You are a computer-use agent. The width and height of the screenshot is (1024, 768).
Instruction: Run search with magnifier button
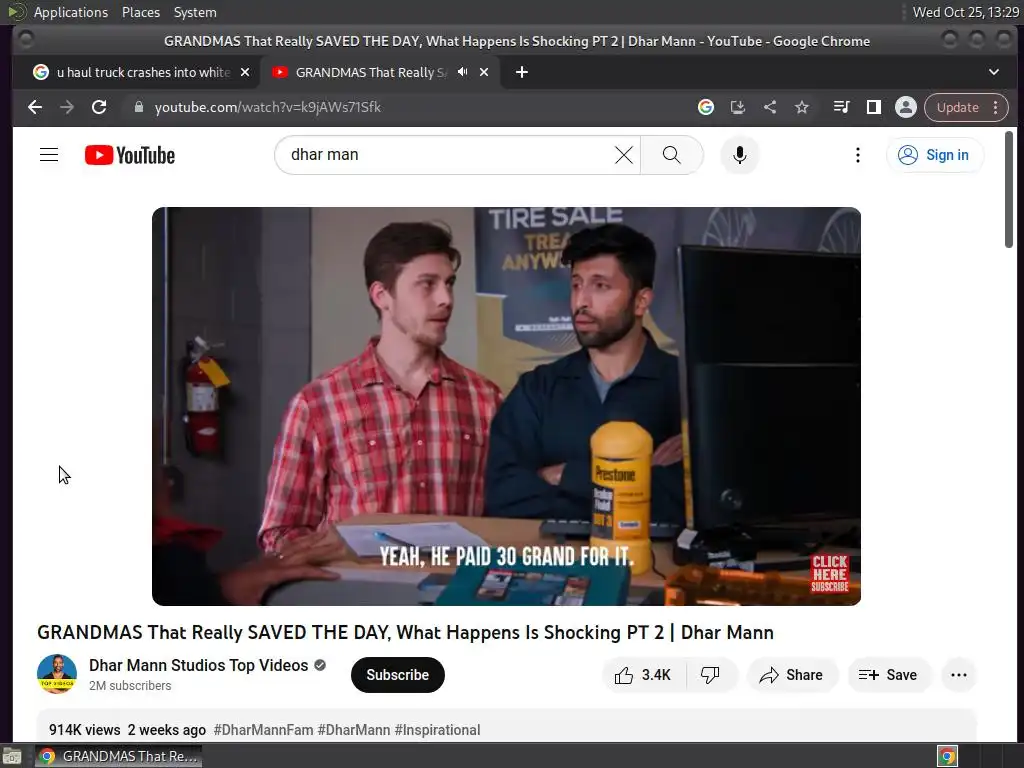coord(671,155)
